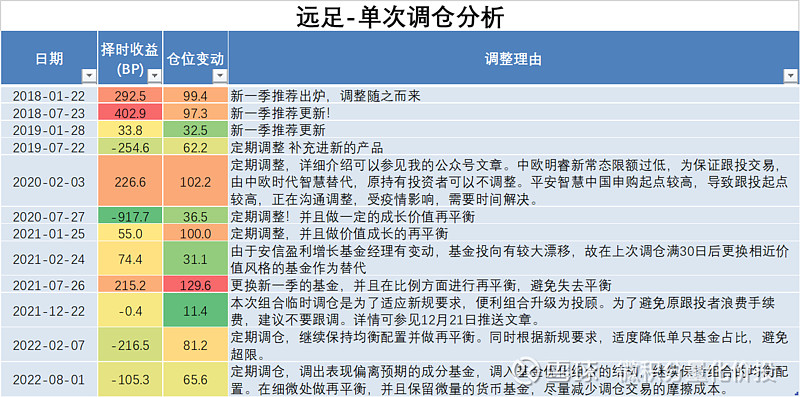Select date cell 2019-01-28
800x397 pixels.
(49, 130)
